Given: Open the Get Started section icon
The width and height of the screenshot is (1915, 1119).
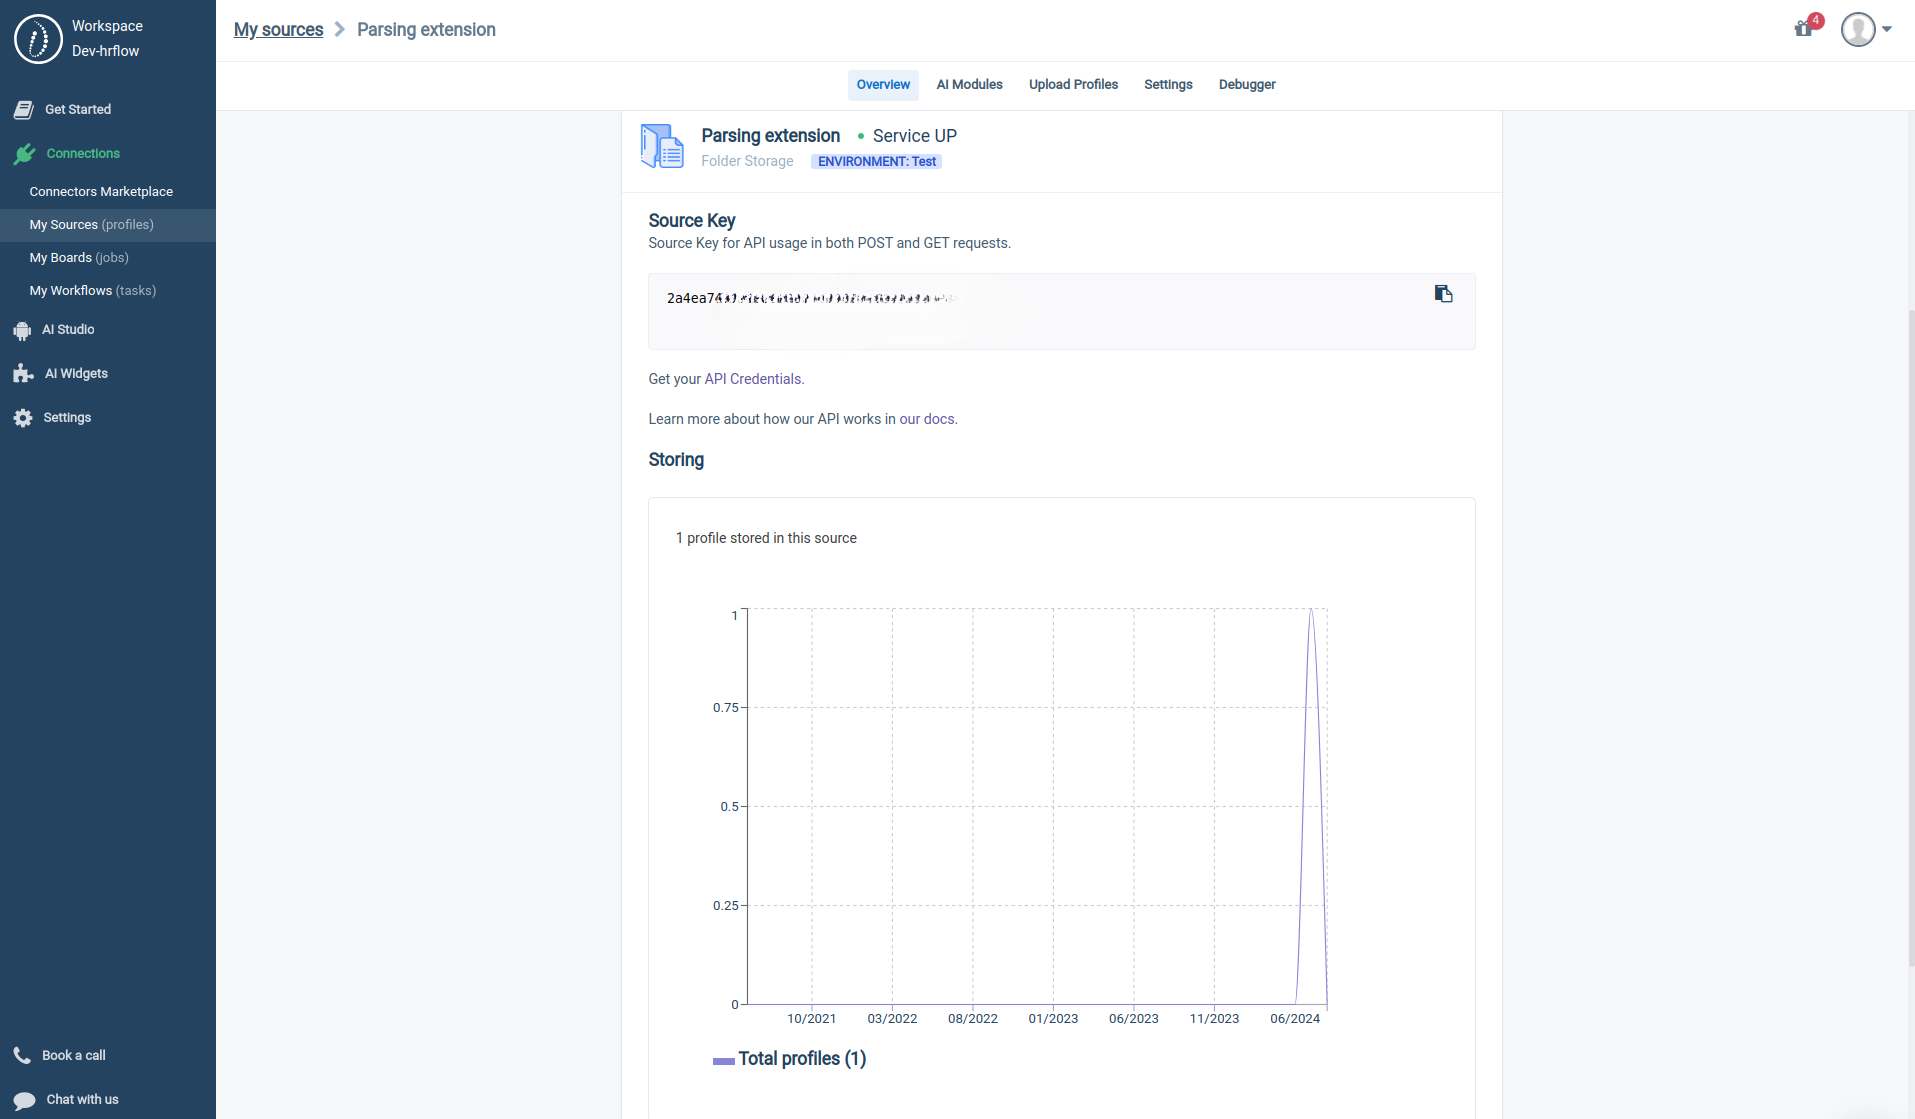Looking at the screenshot, I should point(22,109).
